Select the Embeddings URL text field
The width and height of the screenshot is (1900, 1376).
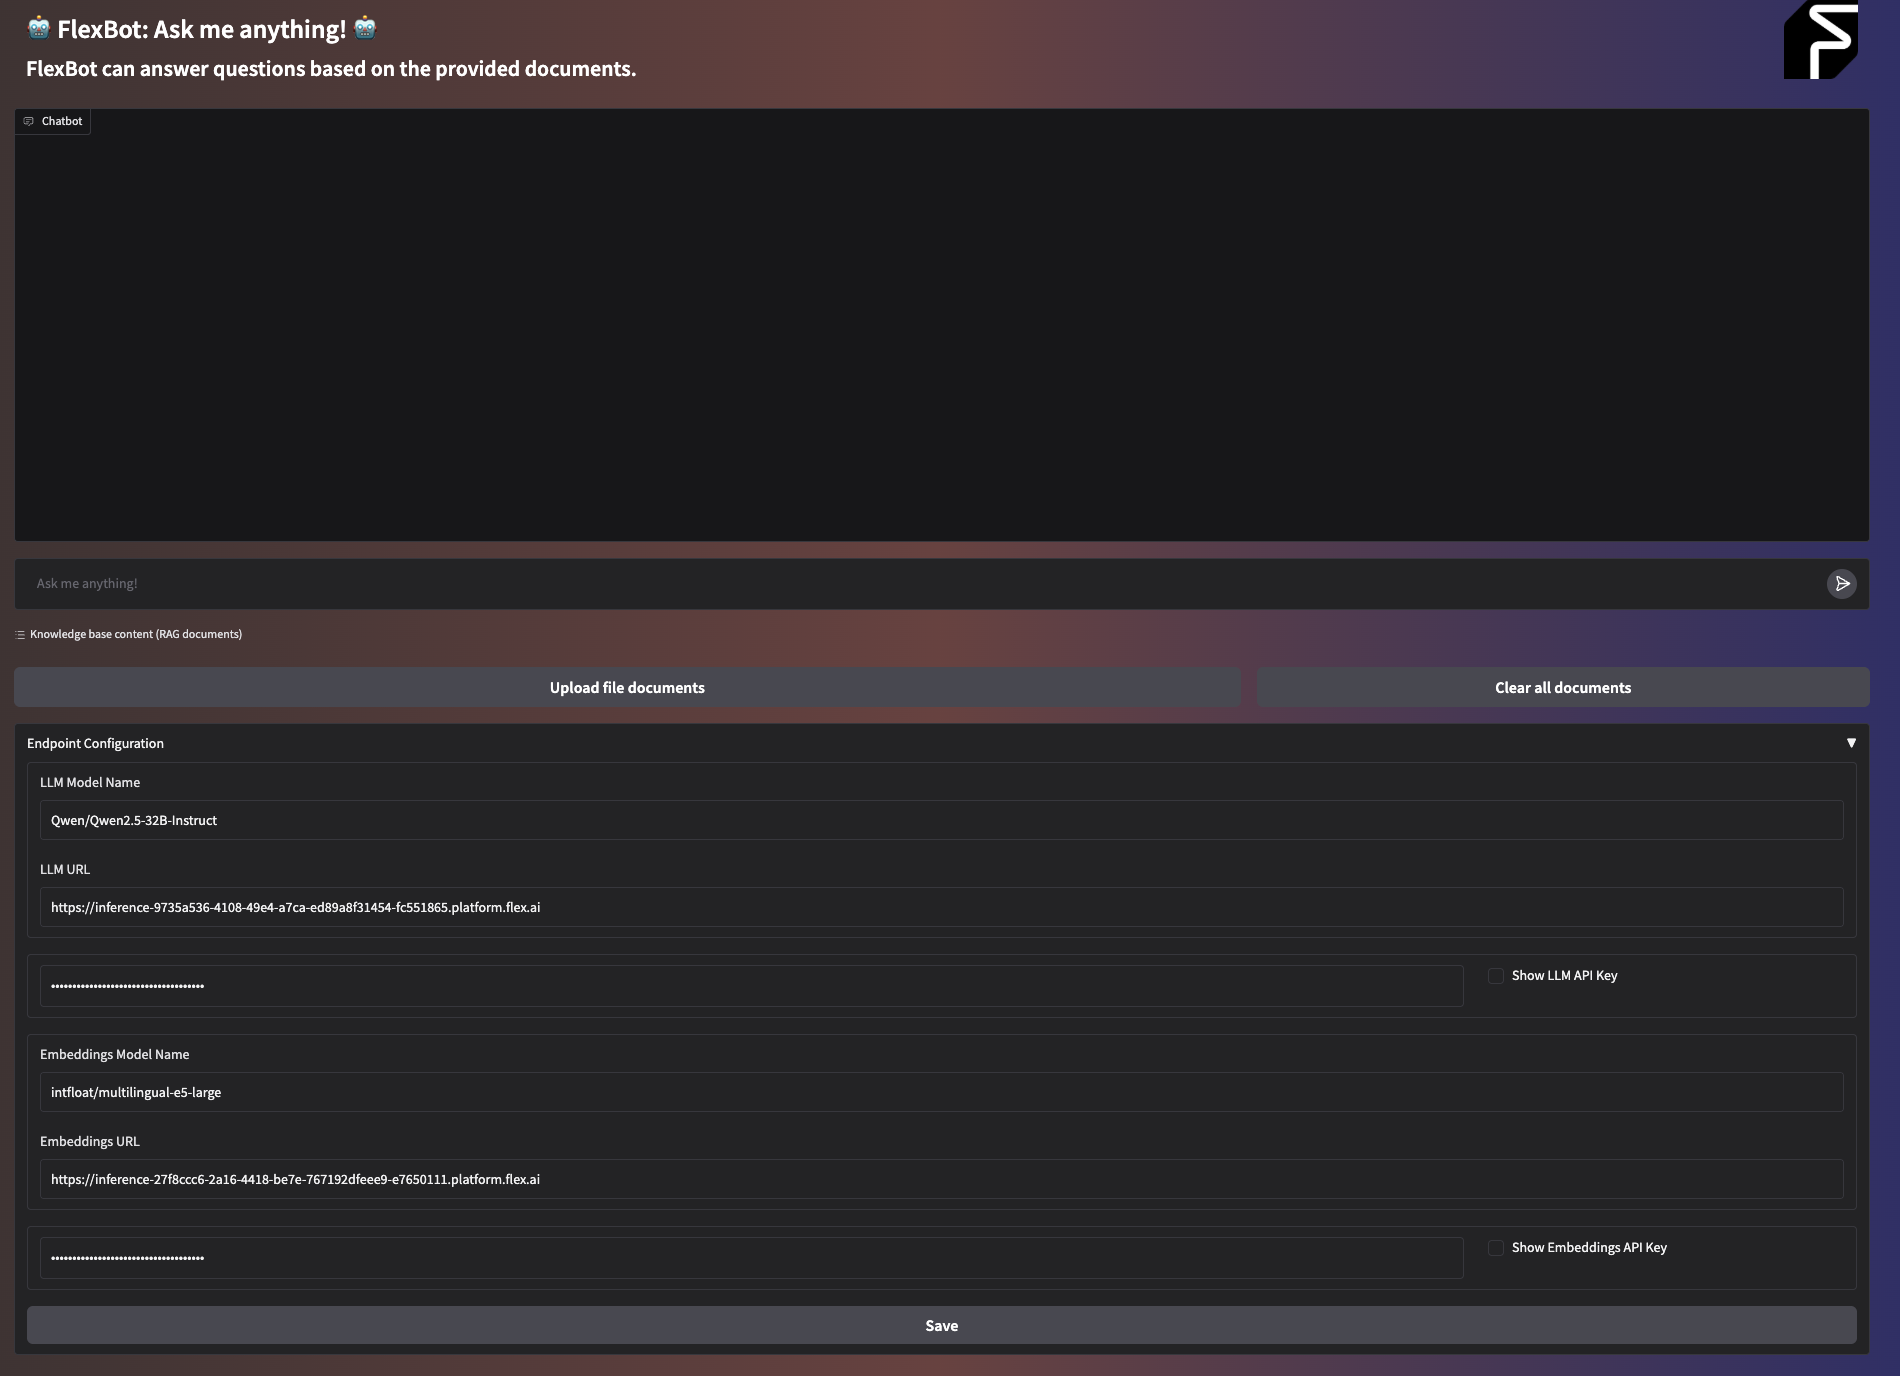(x=941, y=1179)
